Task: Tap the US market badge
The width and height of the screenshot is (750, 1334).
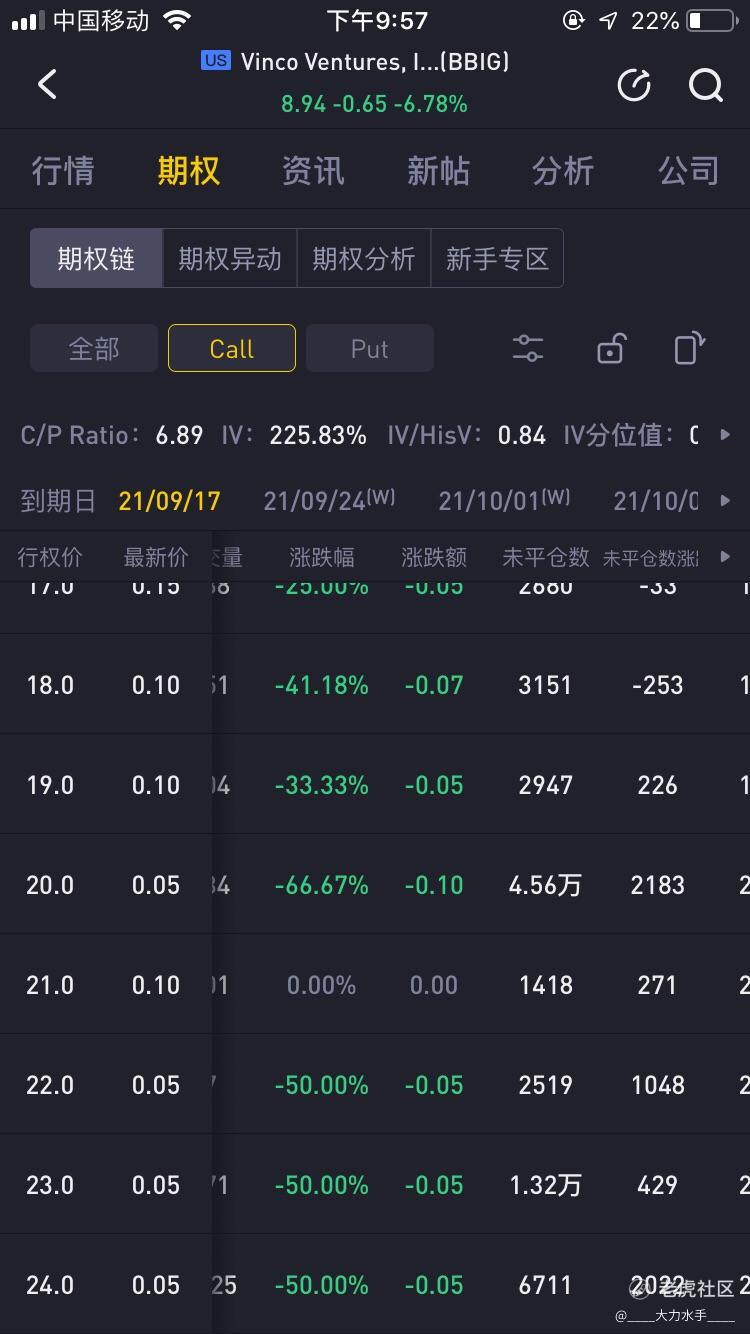Action: tap(215, 61)
